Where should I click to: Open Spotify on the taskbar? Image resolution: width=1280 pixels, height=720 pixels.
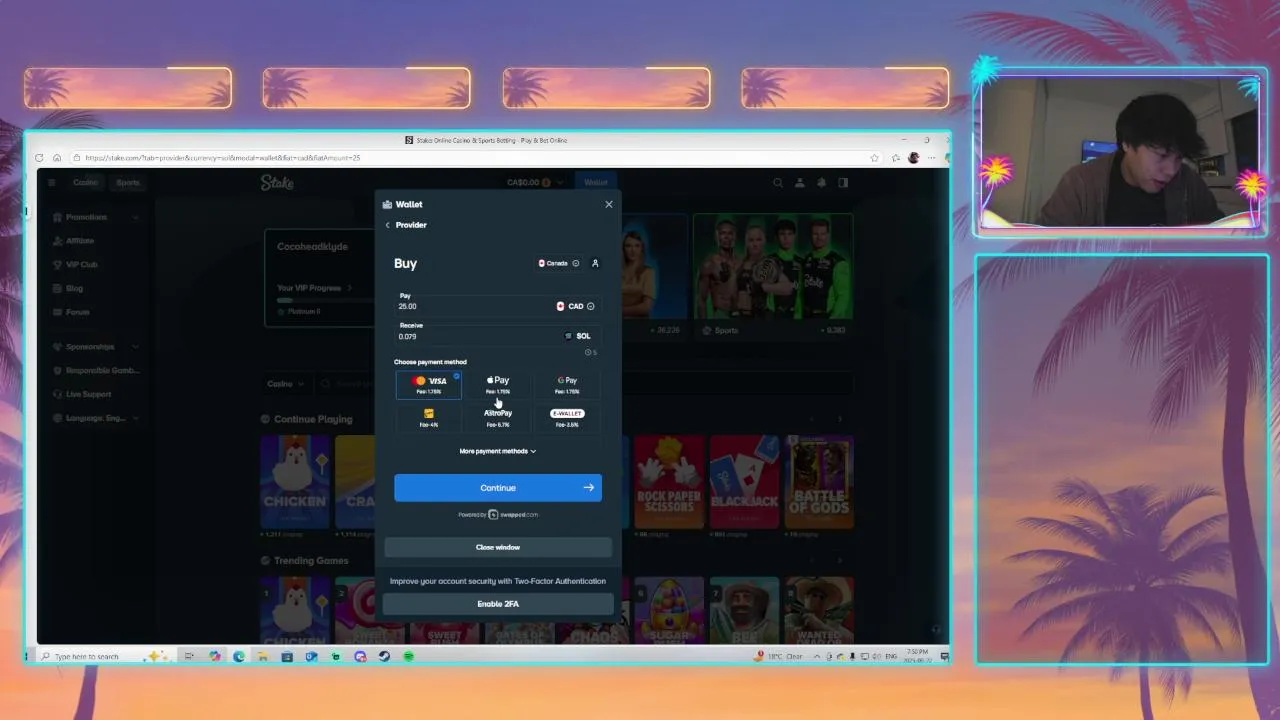409,656
